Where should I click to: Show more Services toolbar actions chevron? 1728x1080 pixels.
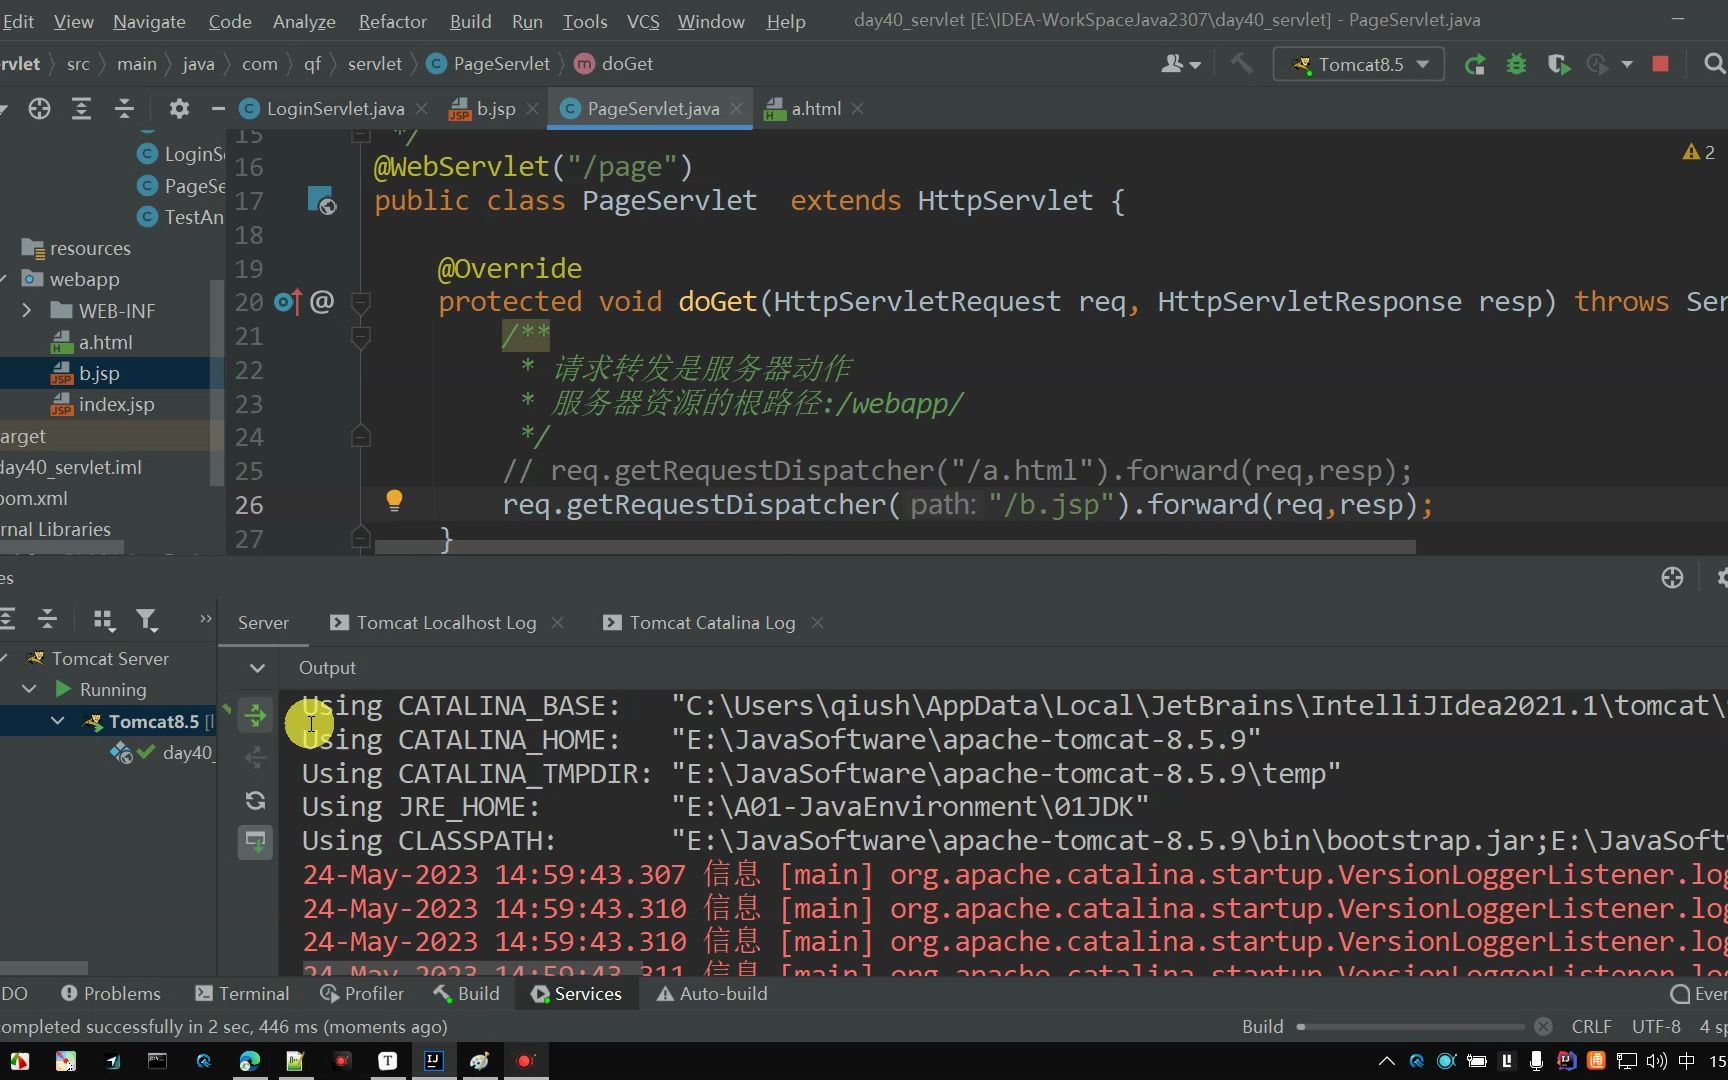point(206,619)
